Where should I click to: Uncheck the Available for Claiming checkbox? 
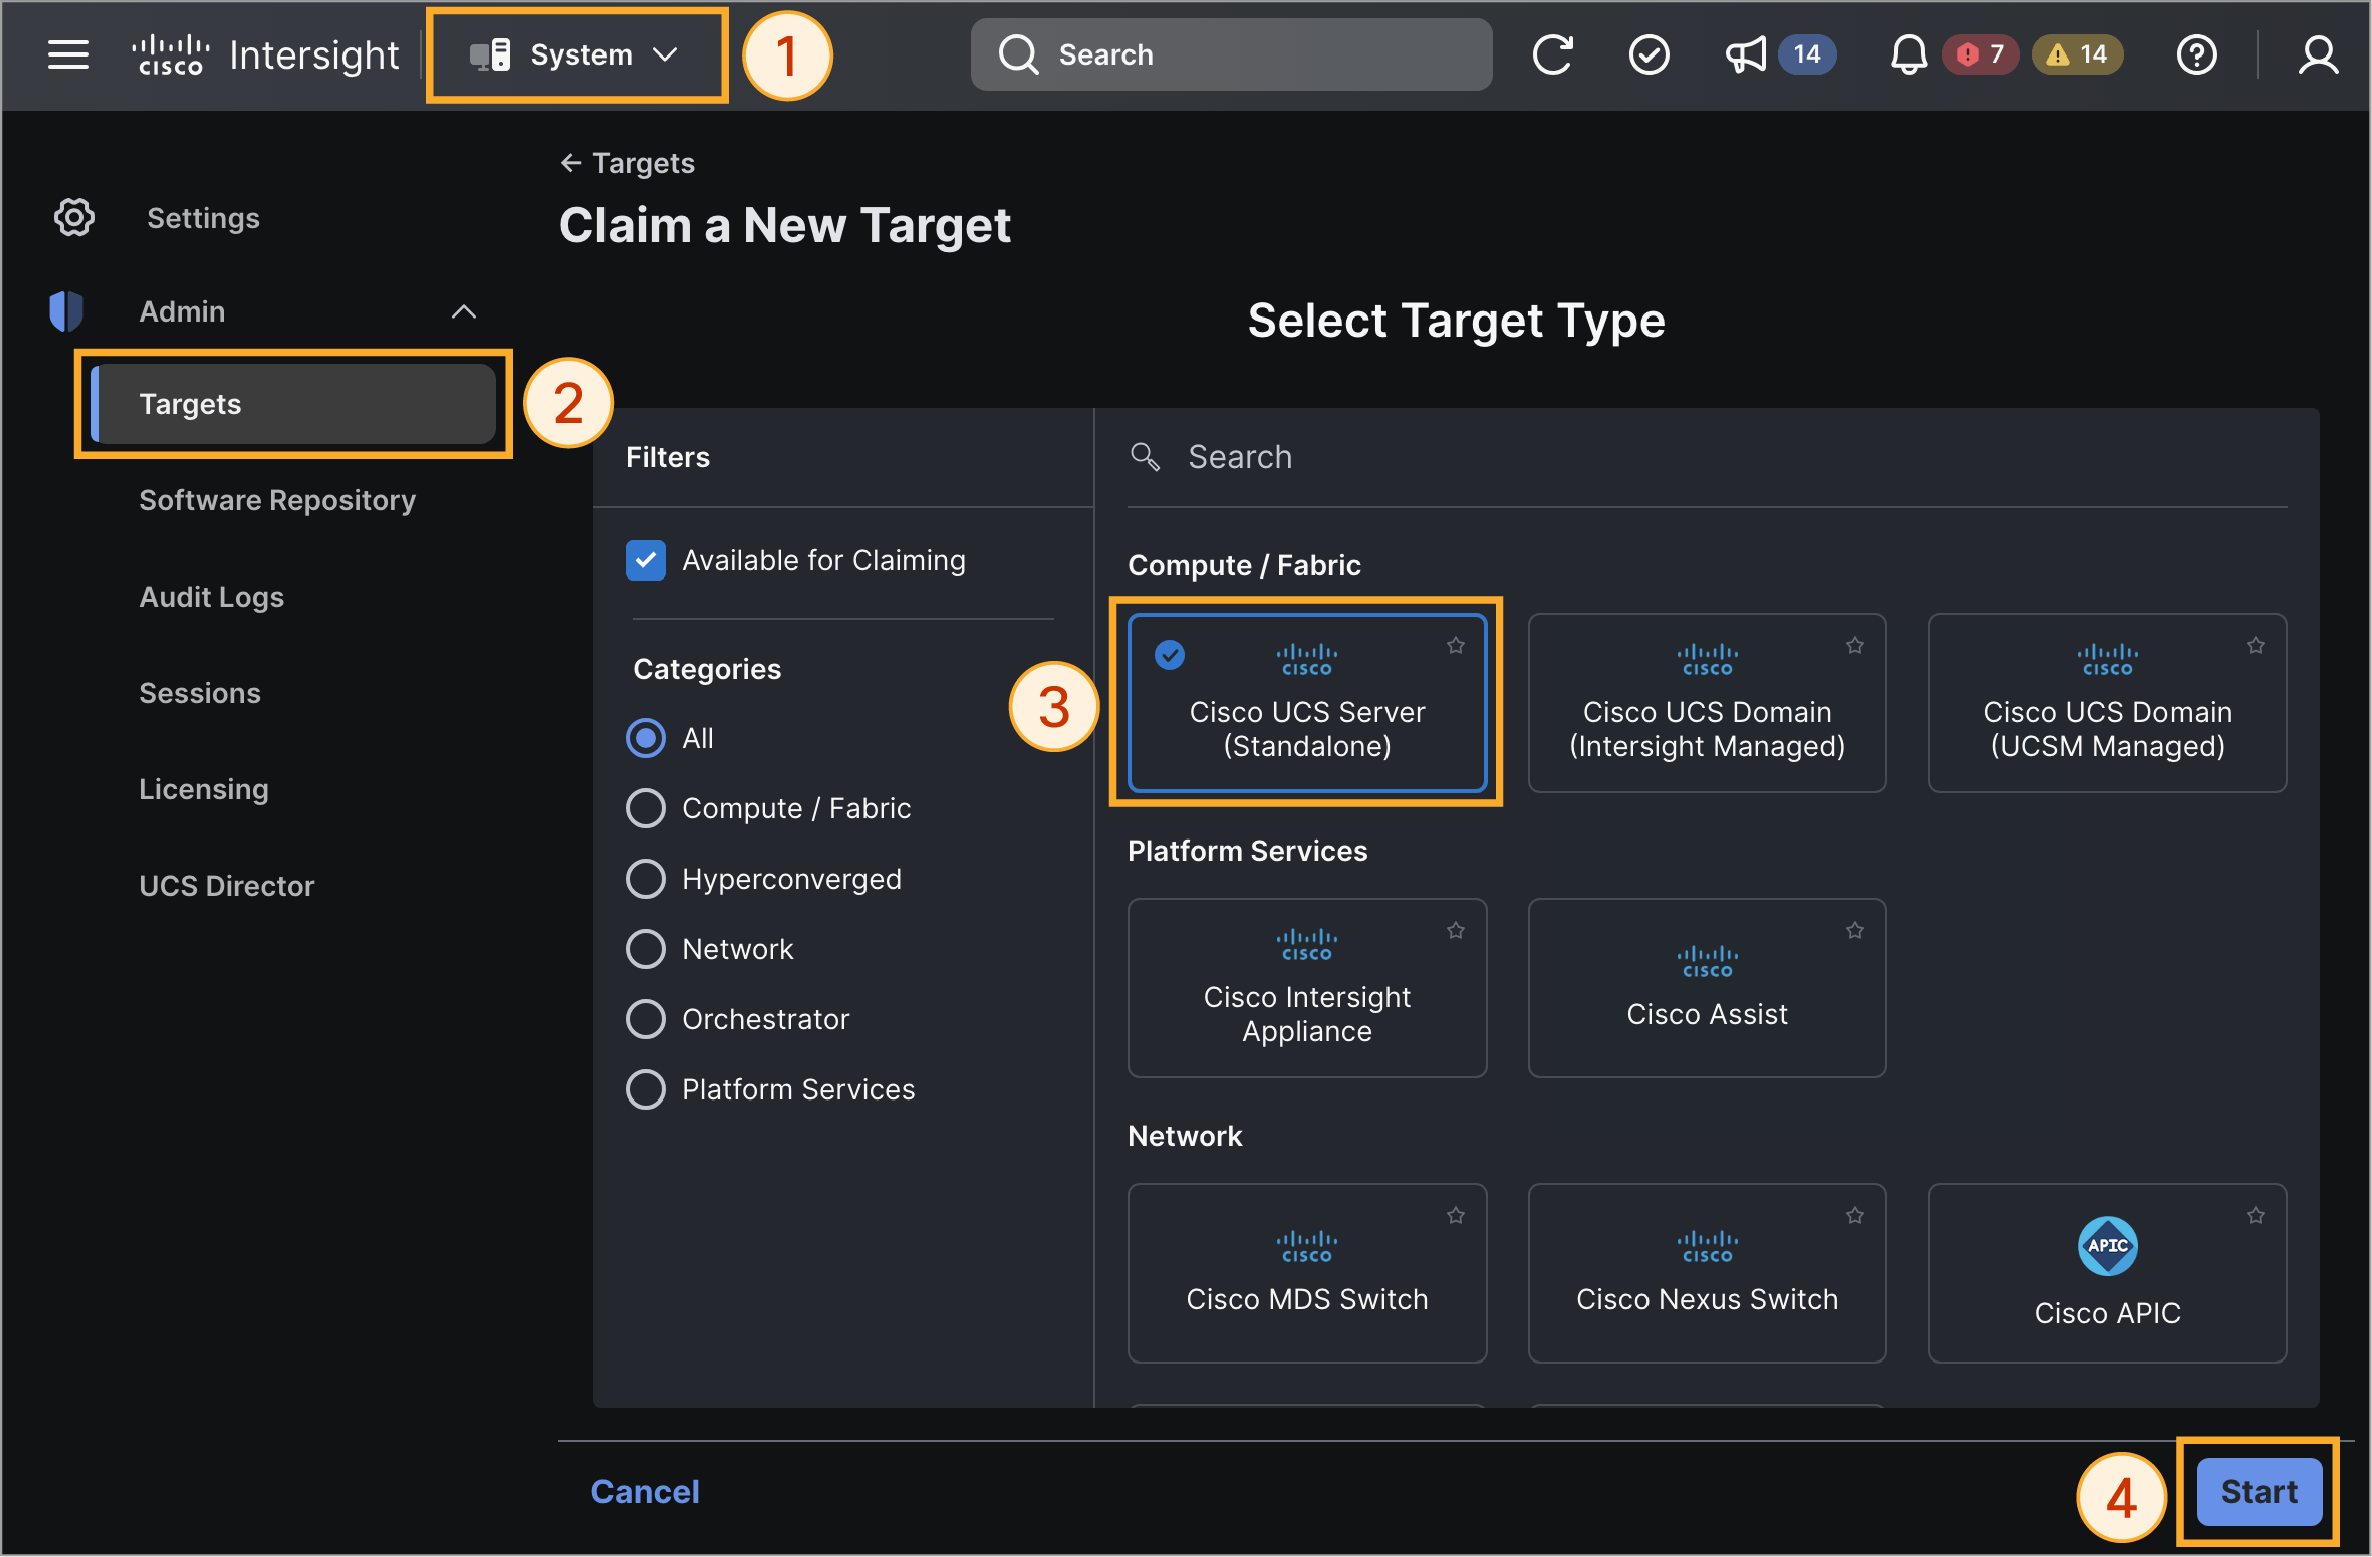pos(646,560)
